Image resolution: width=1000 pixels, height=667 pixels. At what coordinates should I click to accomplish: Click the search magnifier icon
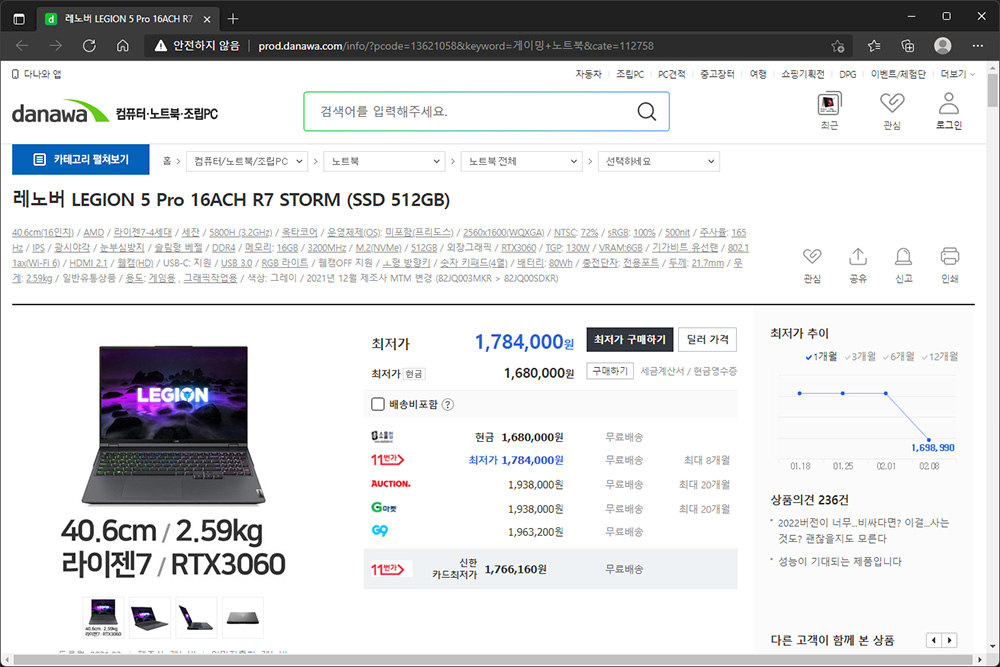click(646, 112)
